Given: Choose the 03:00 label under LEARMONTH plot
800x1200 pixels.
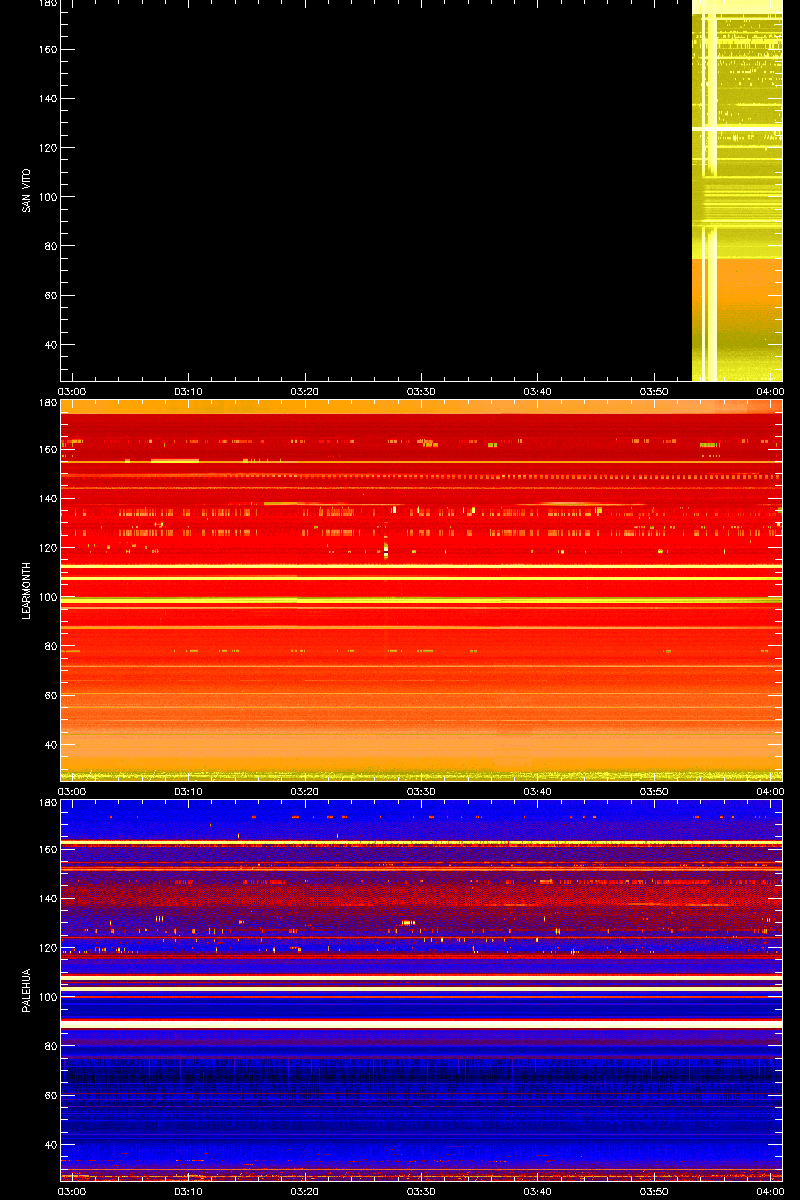Looking at the screenshot, I should pos(72,791).
